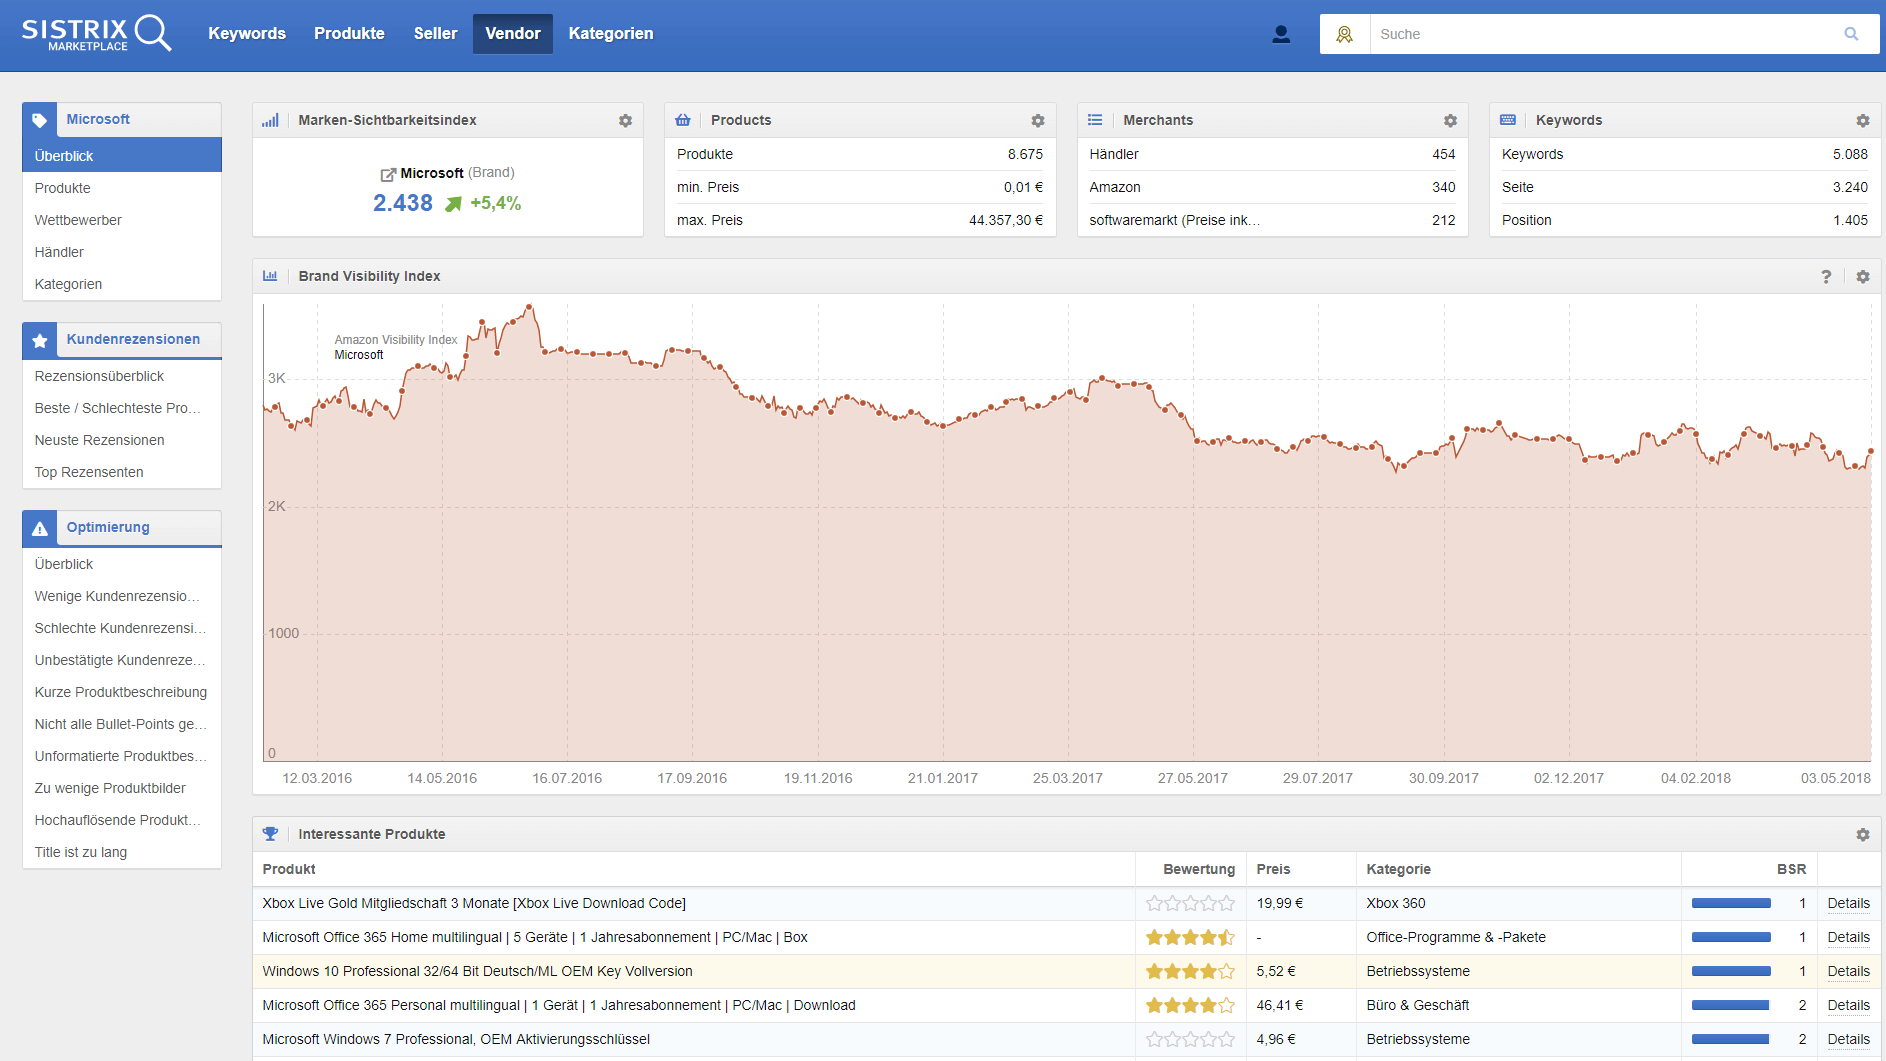Switch to the Keywords navigation tab

247,34
